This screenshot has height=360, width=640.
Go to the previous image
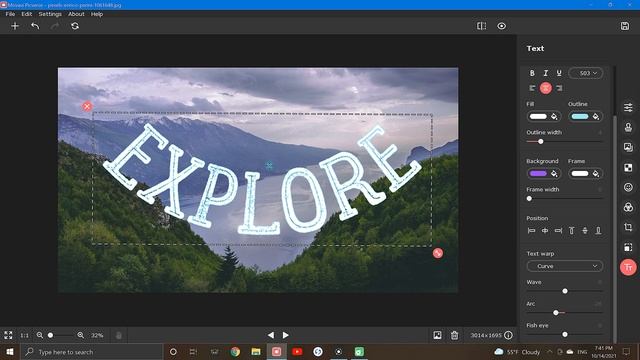(x=271, y=335)
